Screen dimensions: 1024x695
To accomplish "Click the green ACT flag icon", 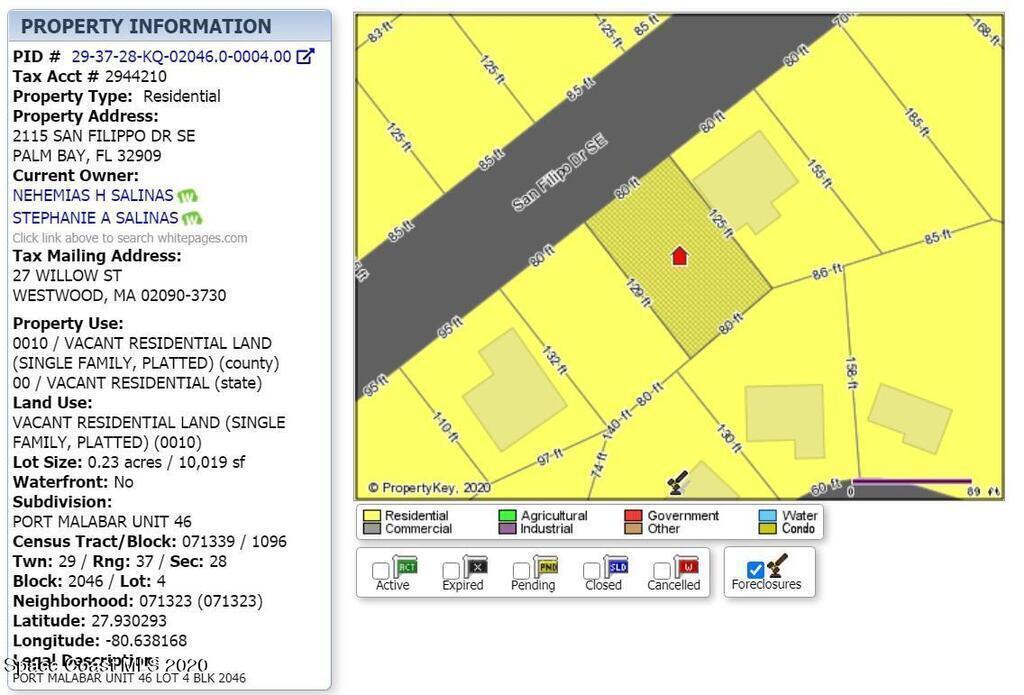I will tap(405, 567).
